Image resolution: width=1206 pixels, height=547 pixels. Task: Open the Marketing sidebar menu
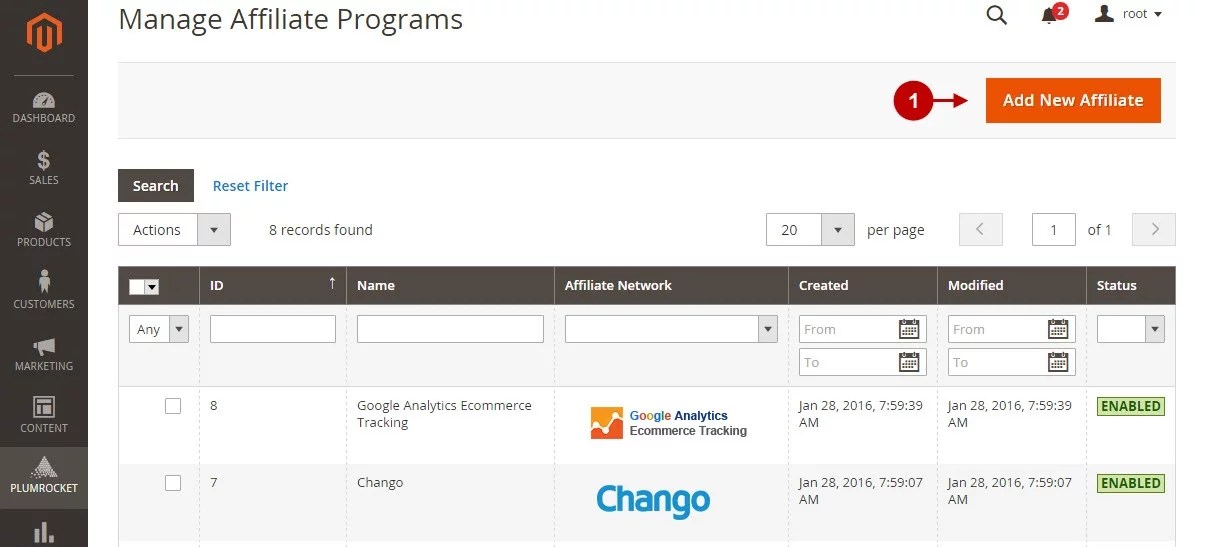tap(44, 354)
